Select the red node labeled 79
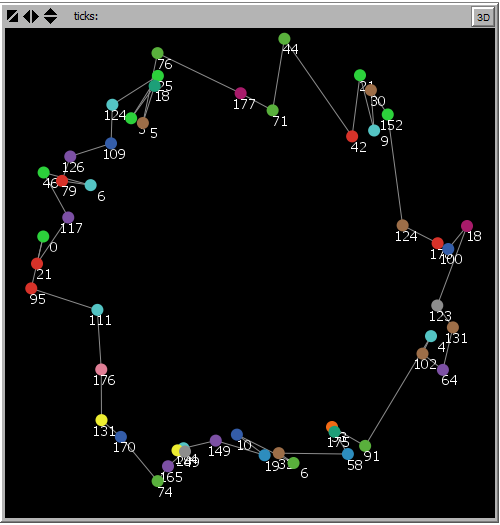The width and height of the screenshot is (500, 525). pyautogui.click(x=62, y=181)
